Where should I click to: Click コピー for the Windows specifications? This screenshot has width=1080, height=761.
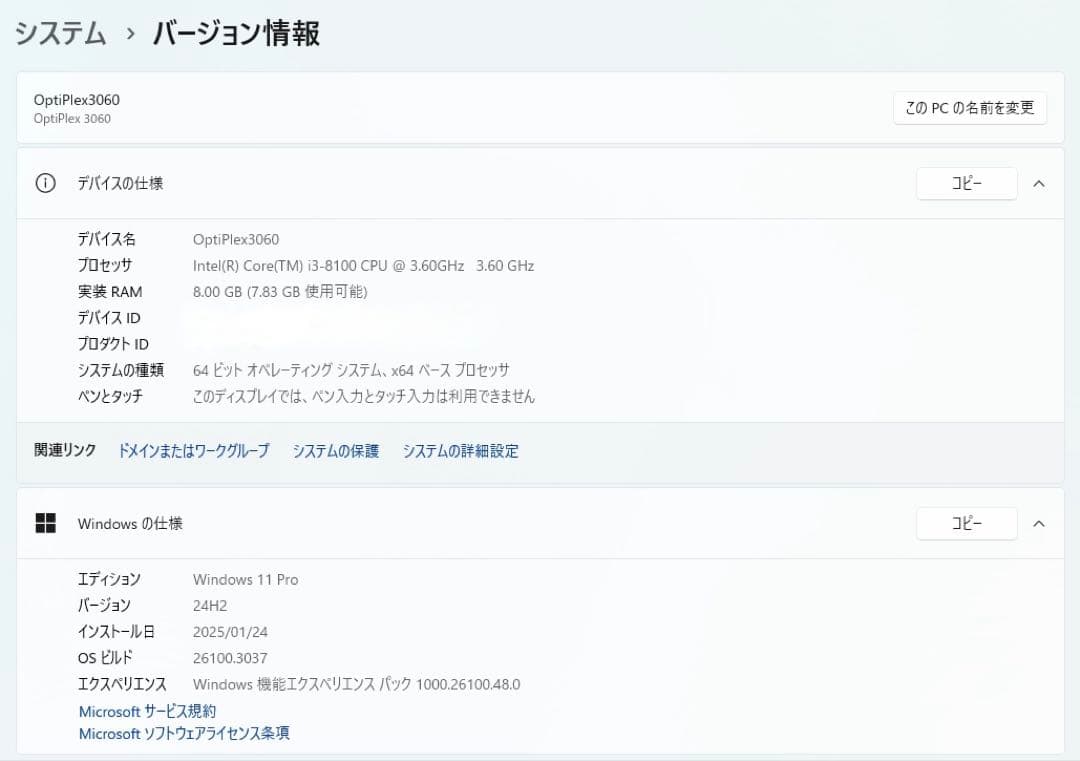tap(966, 523)
